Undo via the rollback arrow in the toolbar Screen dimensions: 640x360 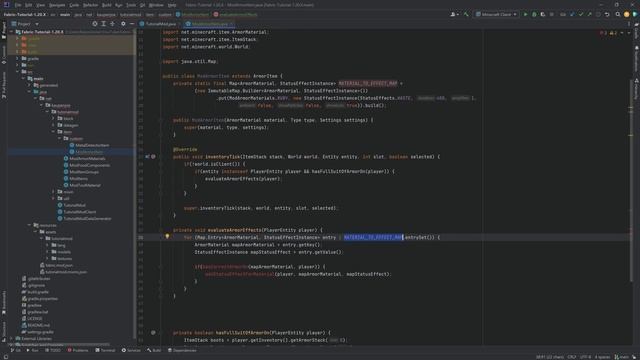[607, 14]
